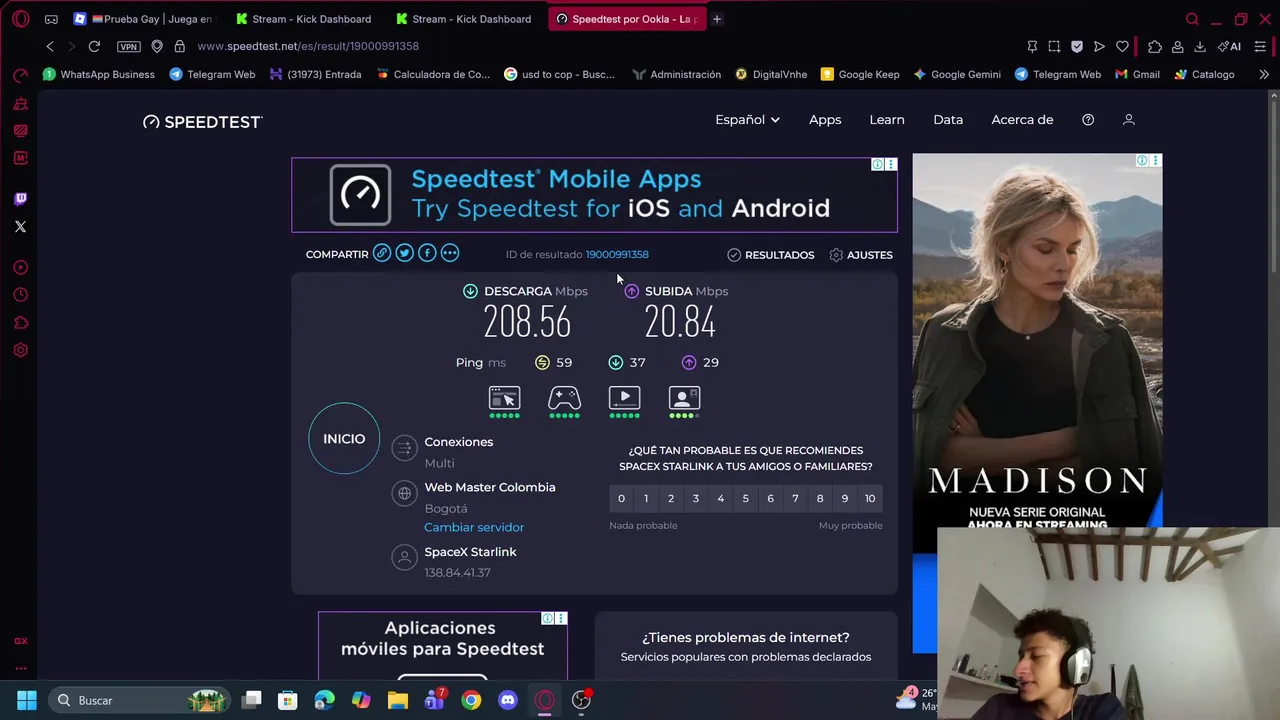Screen dimensions: 1280x720
Task: Switch to the Prueba Gay browser tab
Action: pyautogui.click(x=145, y=19)
